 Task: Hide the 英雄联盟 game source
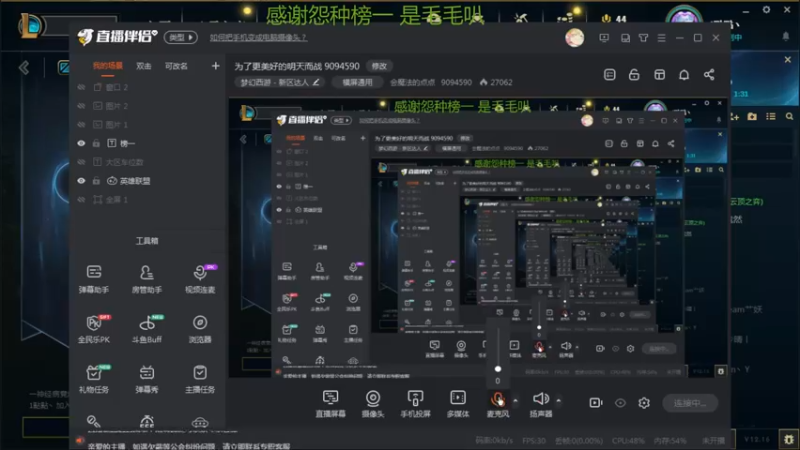tap(81, 181)
